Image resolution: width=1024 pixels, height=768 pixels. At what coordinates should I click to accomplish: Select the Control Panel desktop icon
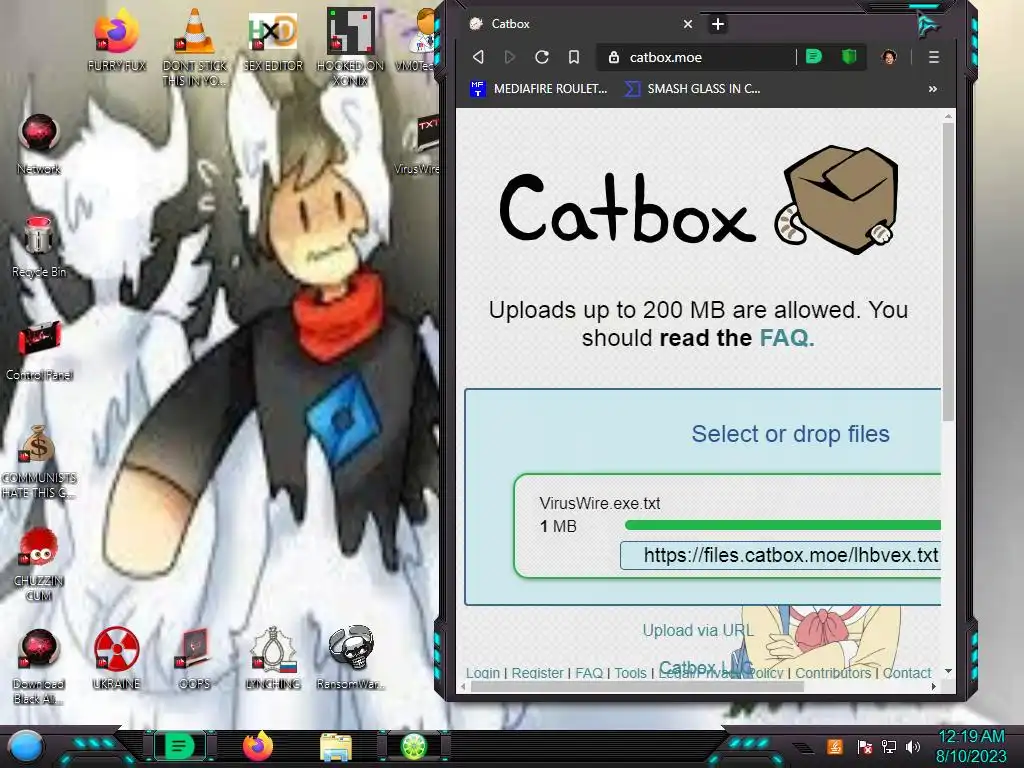point(39,351)
